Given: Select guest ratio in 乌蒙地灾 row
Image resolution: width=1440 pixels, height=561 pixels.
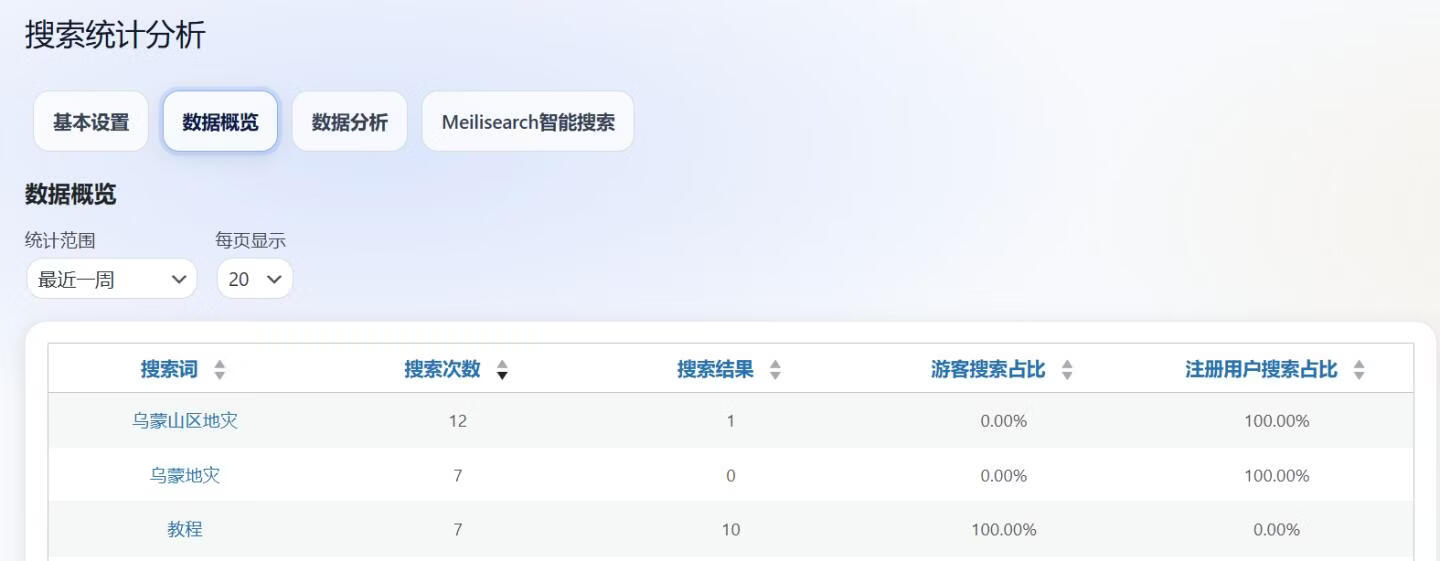Looking at the screenshot, I should point(1004,476).
